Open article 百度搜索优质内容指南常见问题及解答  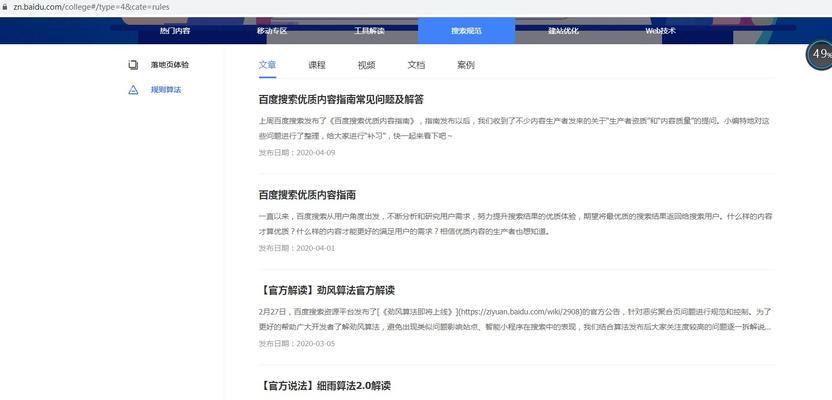[341, 99]
